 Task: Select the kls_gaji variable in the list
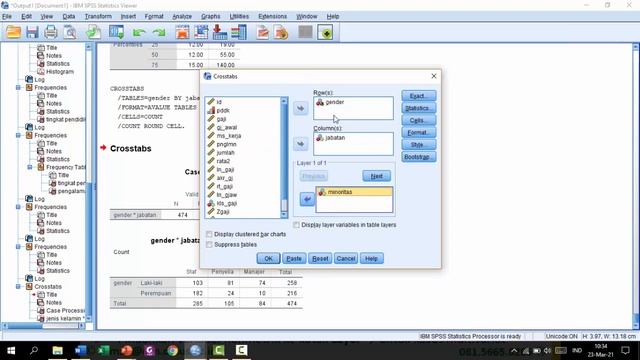[227, 203]
